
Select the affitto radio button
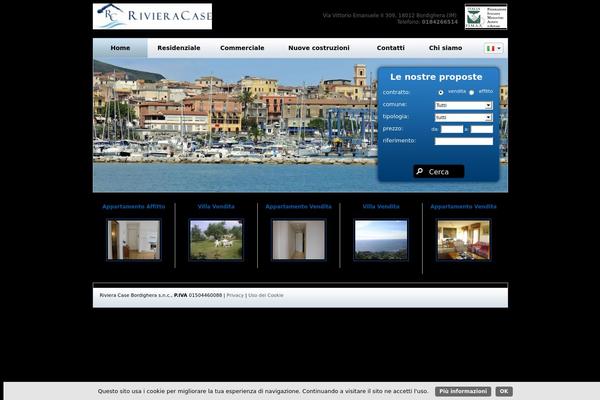pos(471,92)
